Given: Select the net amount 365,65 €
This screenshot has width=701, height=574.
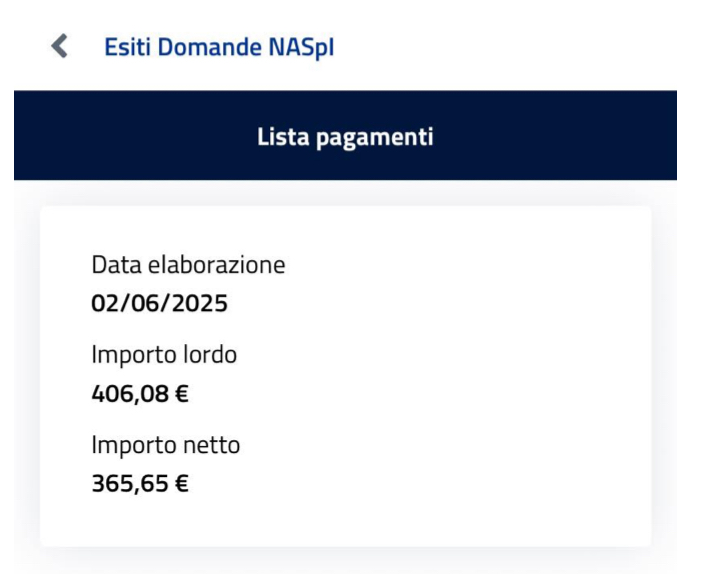Looking at the screenshot, I should coord(140,484).
